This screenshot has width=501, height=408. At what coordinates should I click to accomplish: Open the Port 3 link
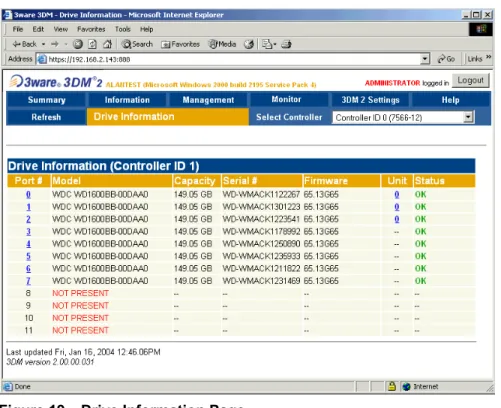pos(28,231)
